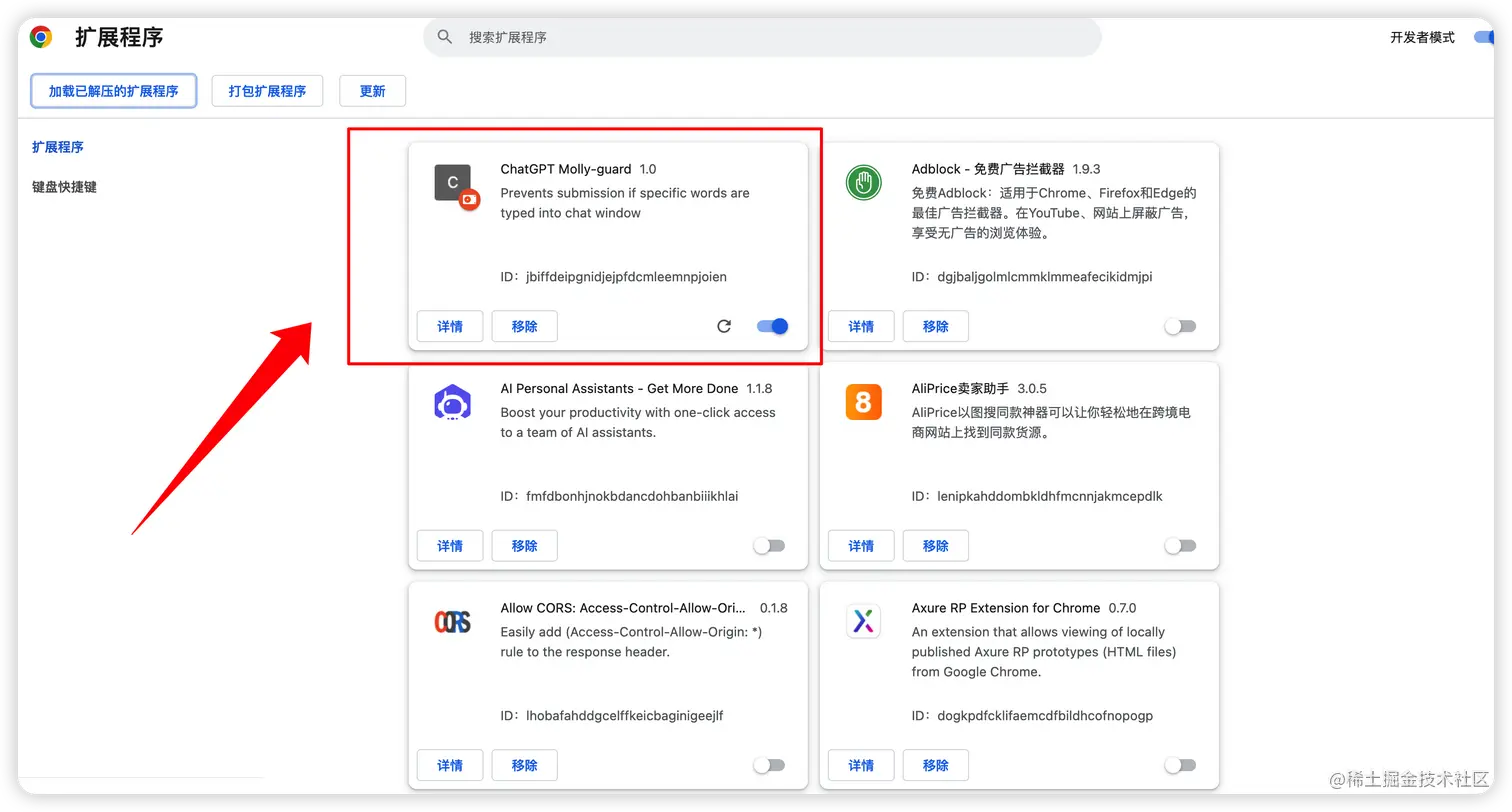Click the 开发者模式 label text
Viewport: 1512px width, 812px height.
click(x=1422, y=37)
